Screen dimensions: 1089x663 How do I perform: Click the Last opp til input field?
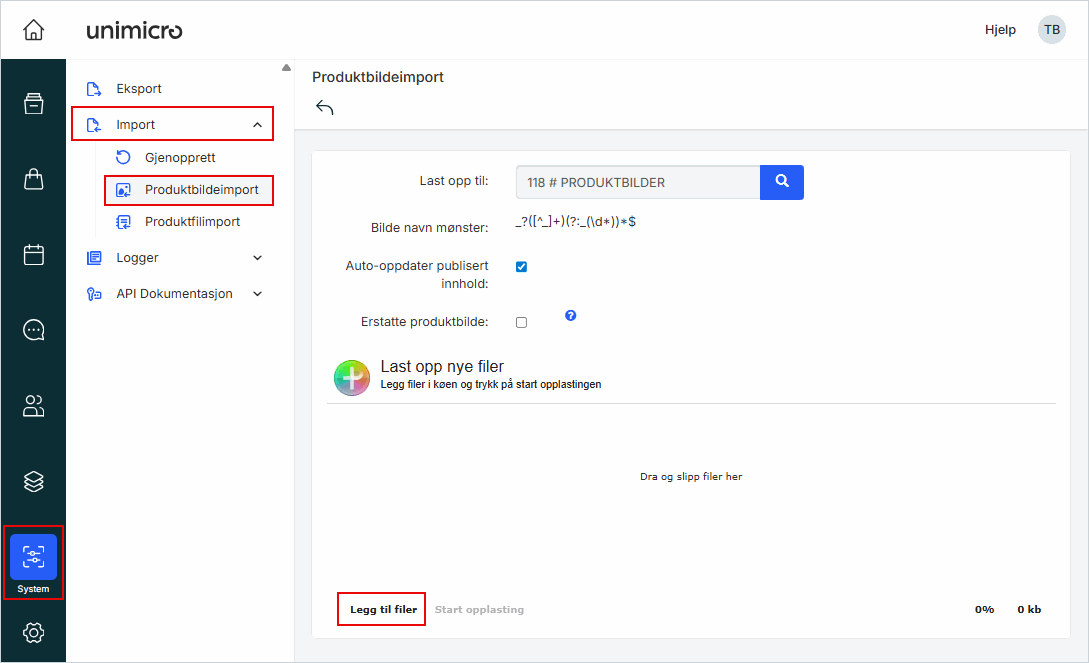pos(638,183)
